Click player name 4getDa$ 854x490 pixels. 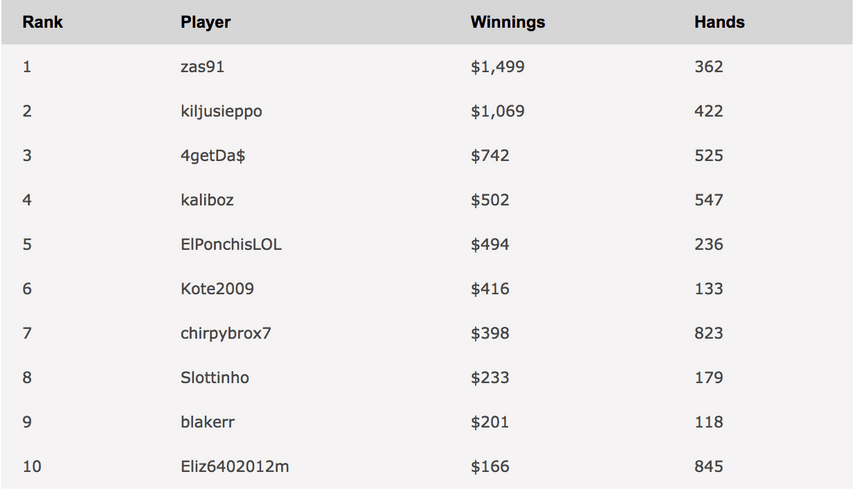(x=213, y=156)
